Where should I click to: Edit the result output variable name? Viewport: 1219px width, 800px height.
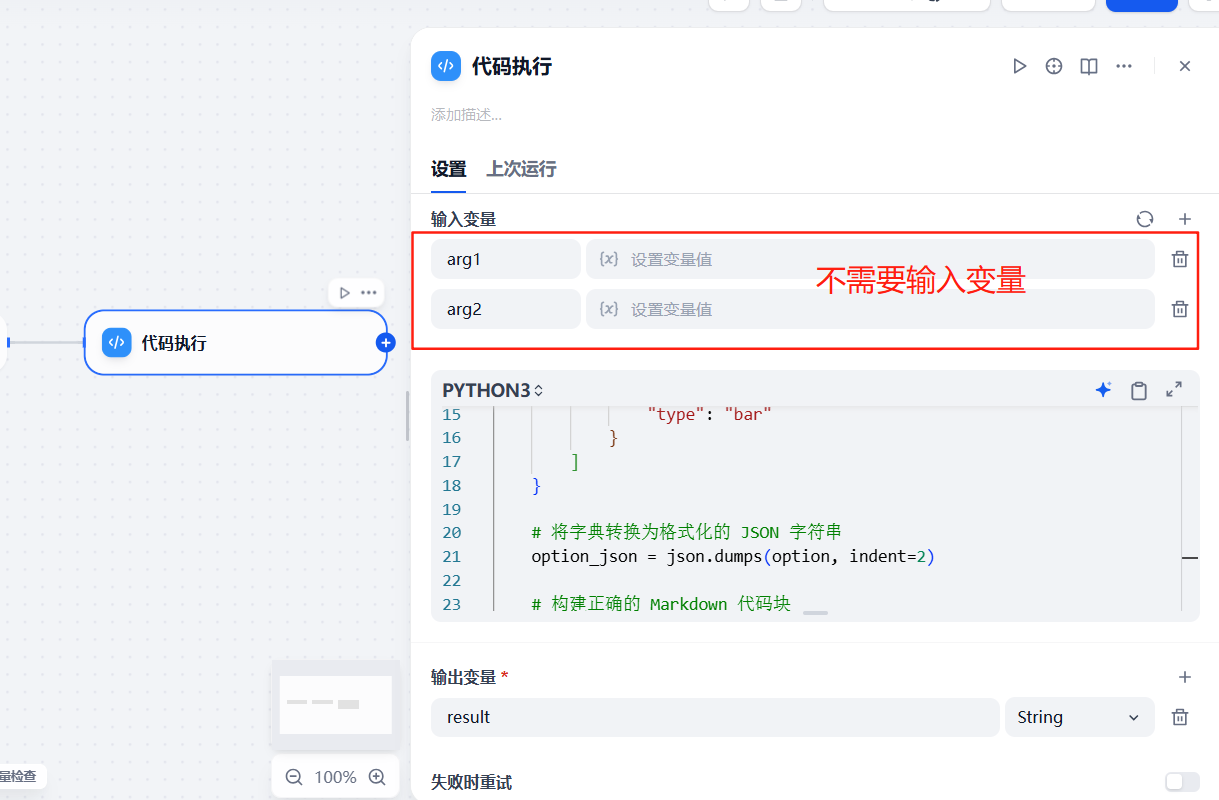pyautogui.click(x=715, y=717)
